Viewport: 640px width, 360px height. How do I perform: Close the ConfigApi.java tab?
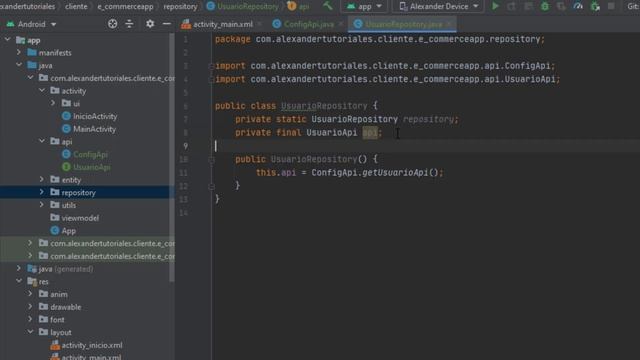click(340, 24)
